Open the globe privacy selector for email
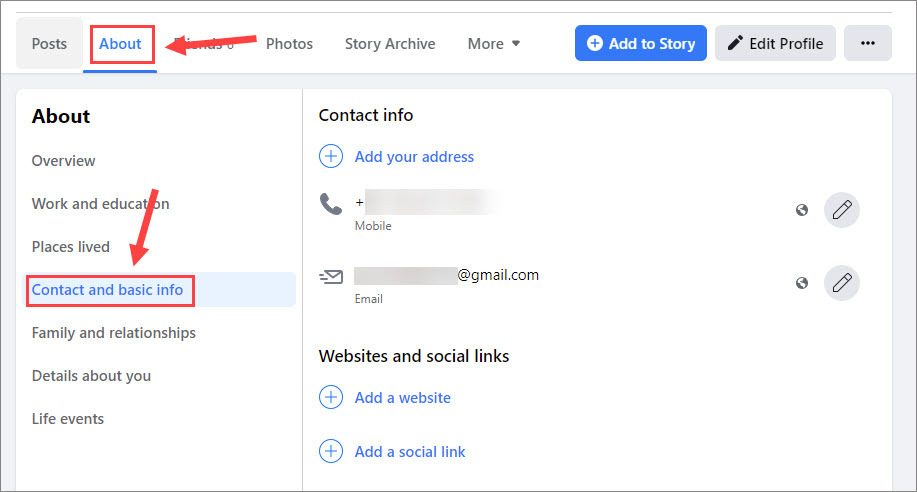 (802, 283)
